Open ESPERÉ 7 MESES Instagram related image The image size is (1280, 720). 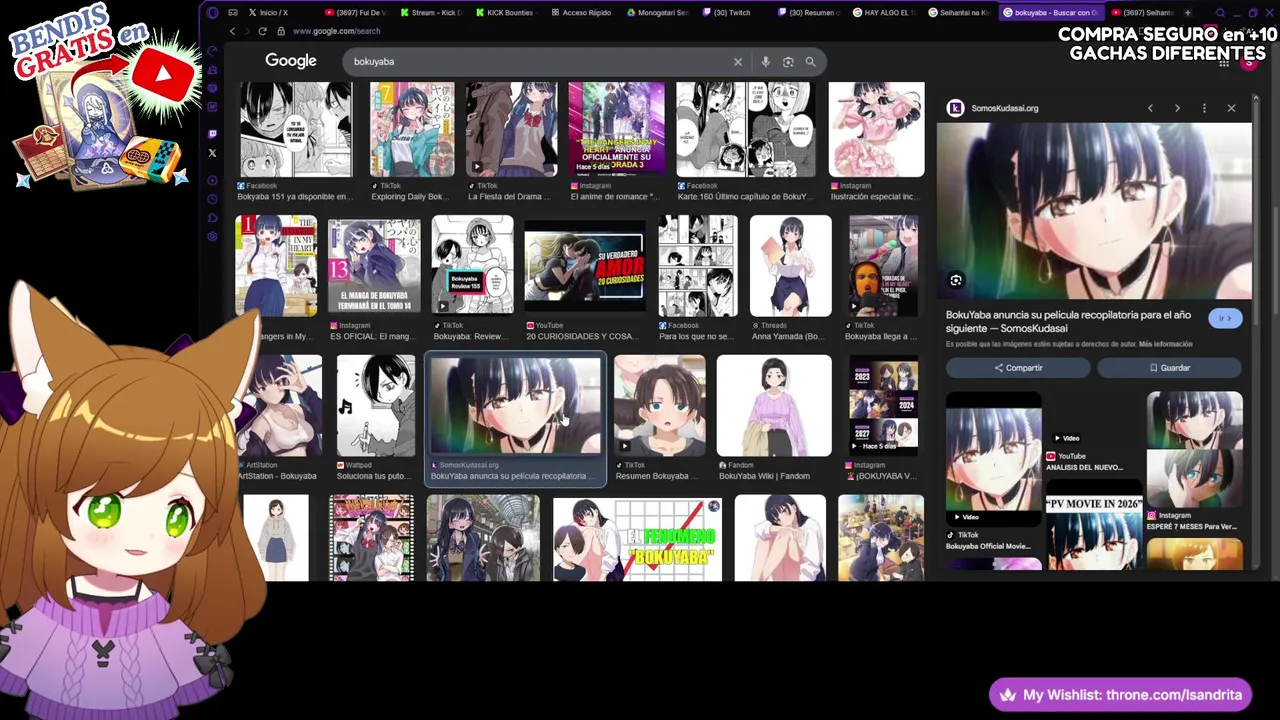pyautogui.click(x=1195, y=449)
